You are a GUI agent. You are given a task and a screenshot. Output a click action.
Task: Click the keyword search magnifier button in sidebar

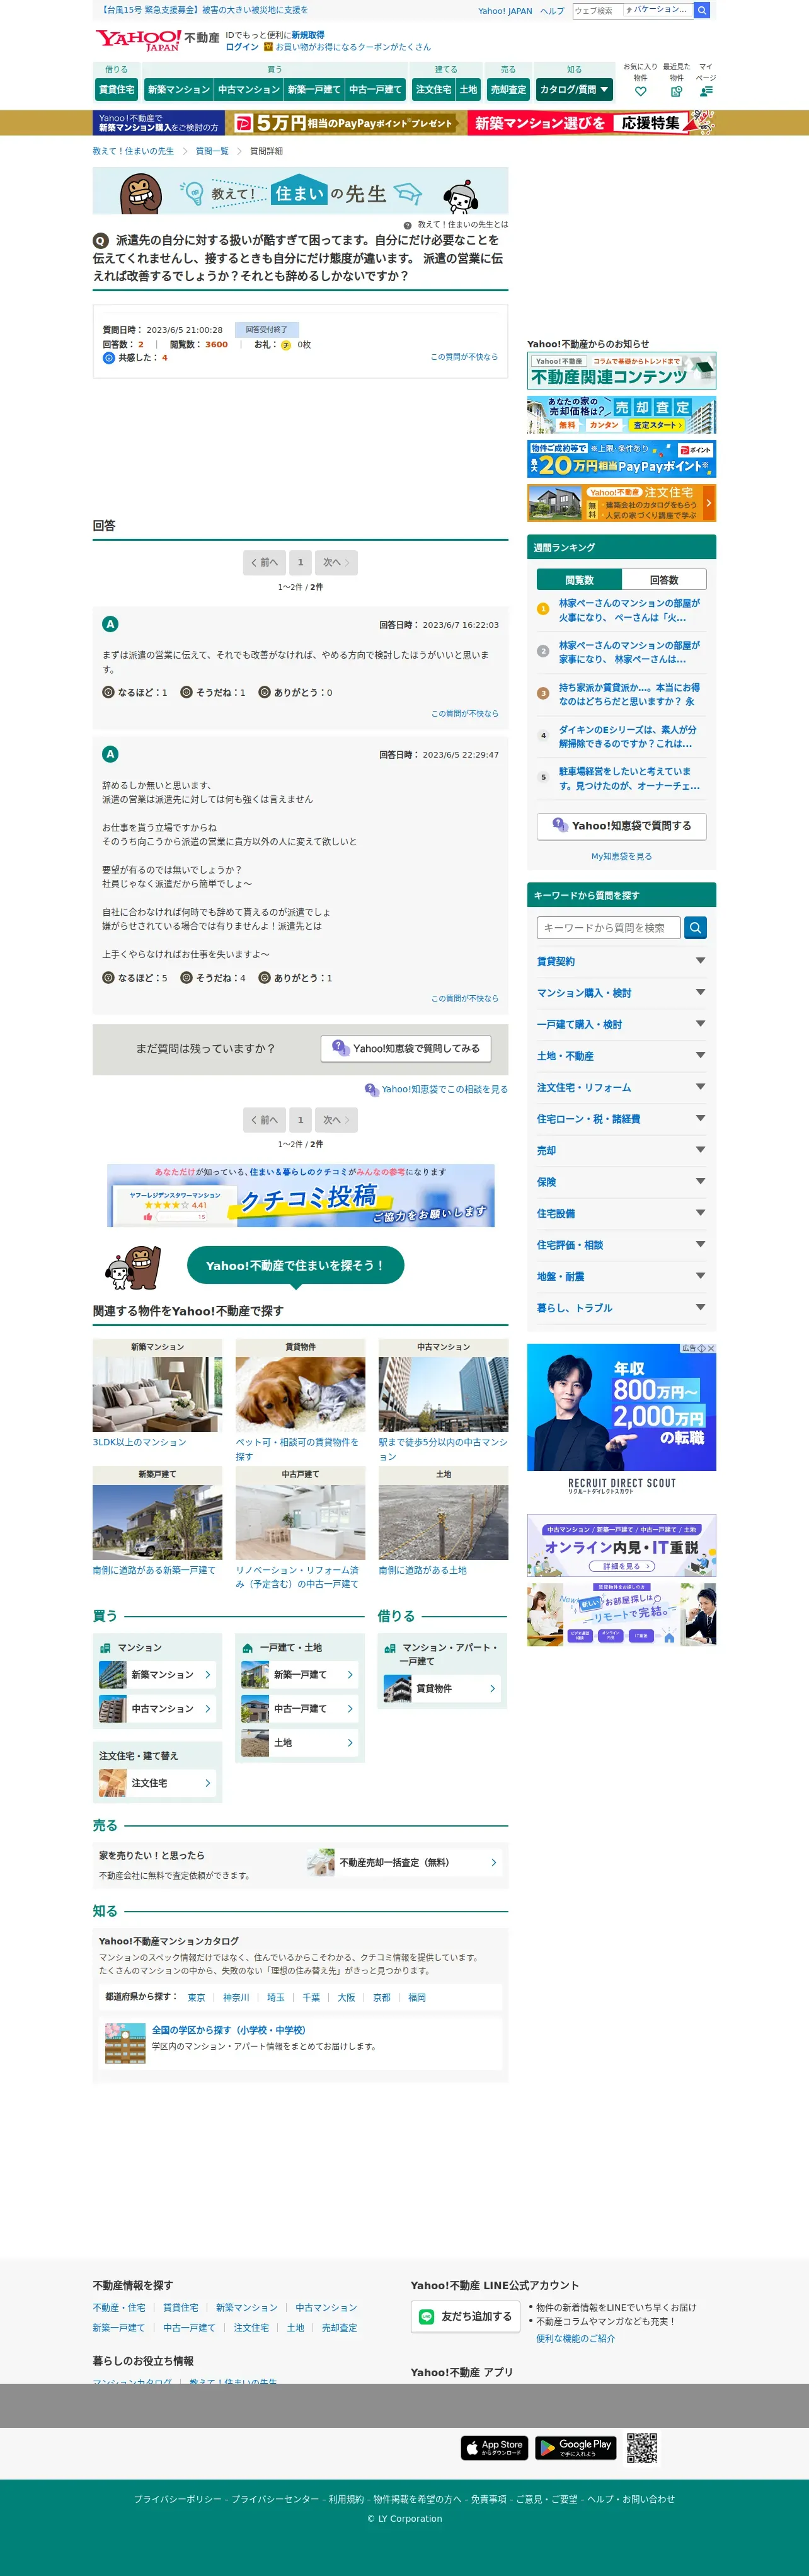click(x=695, y=928)
